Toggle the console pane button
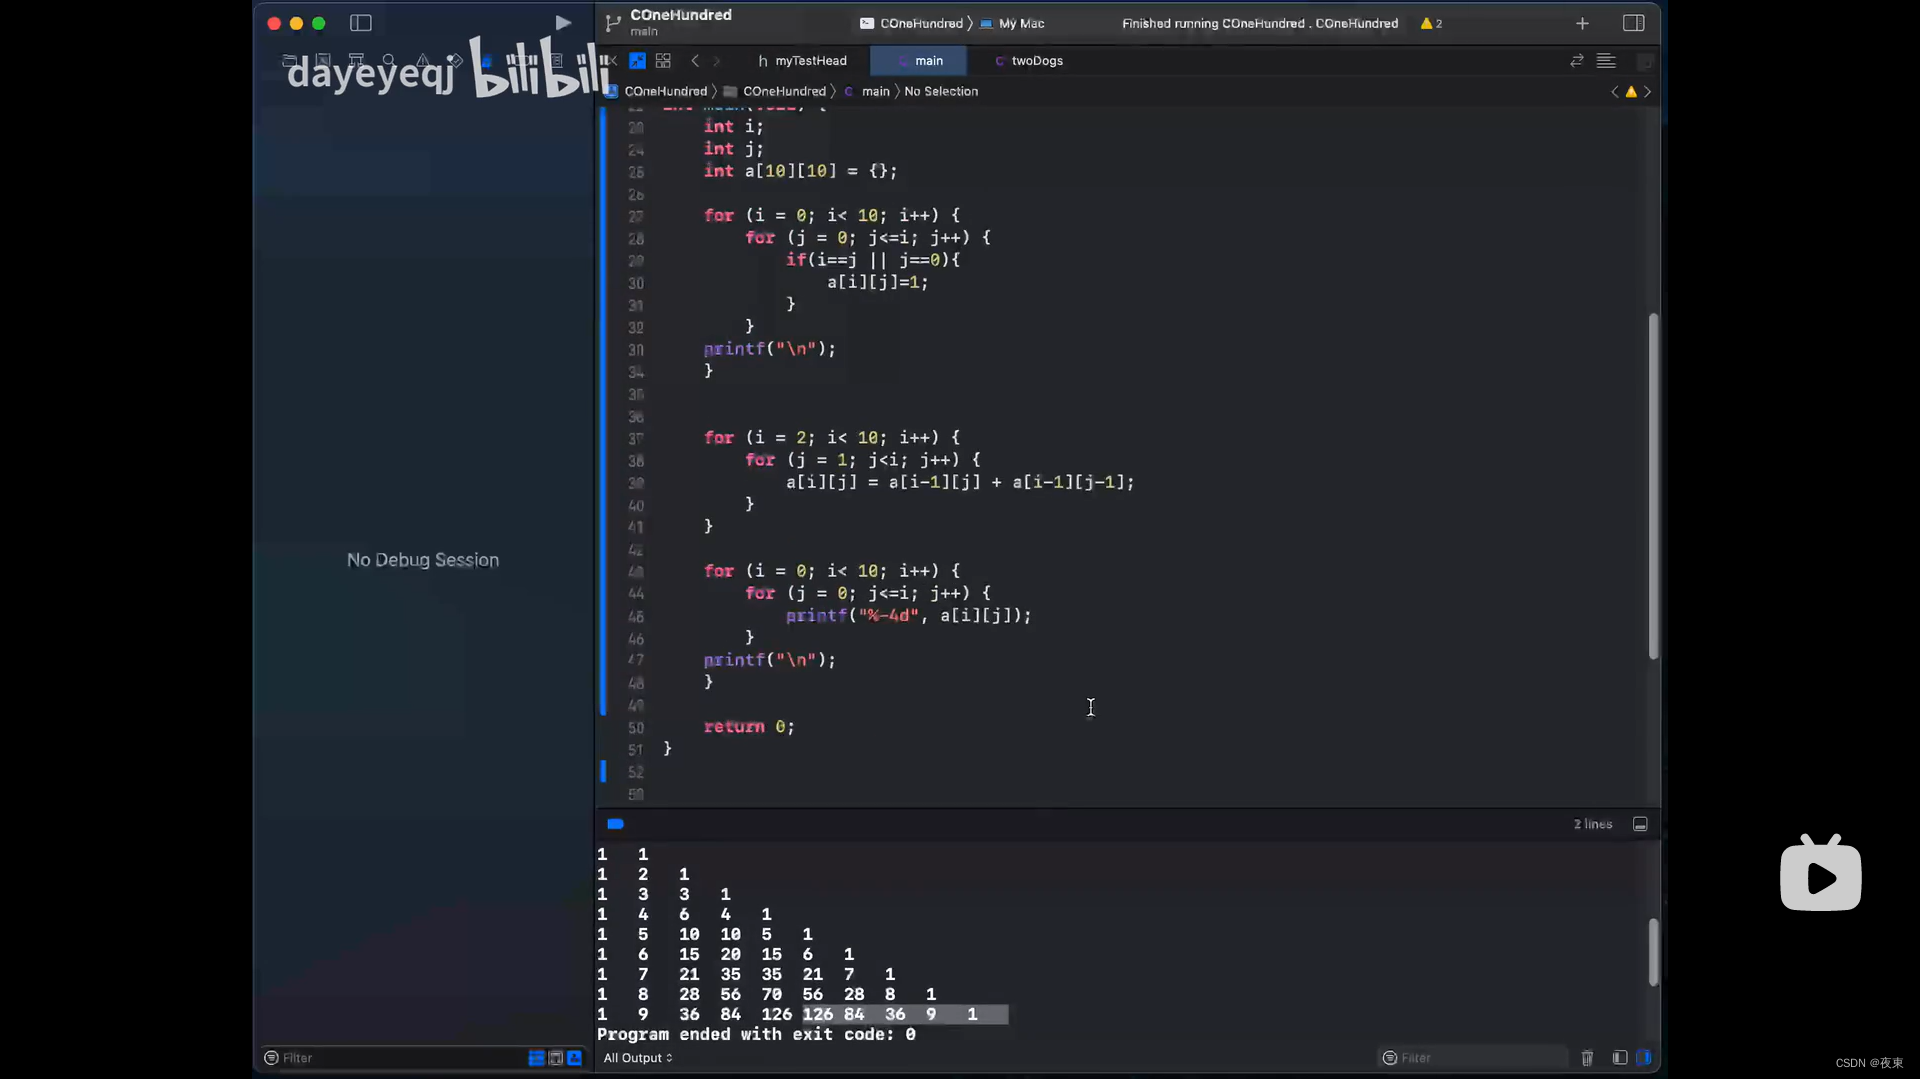1920x1079 pixels. pos(1644,1058)
